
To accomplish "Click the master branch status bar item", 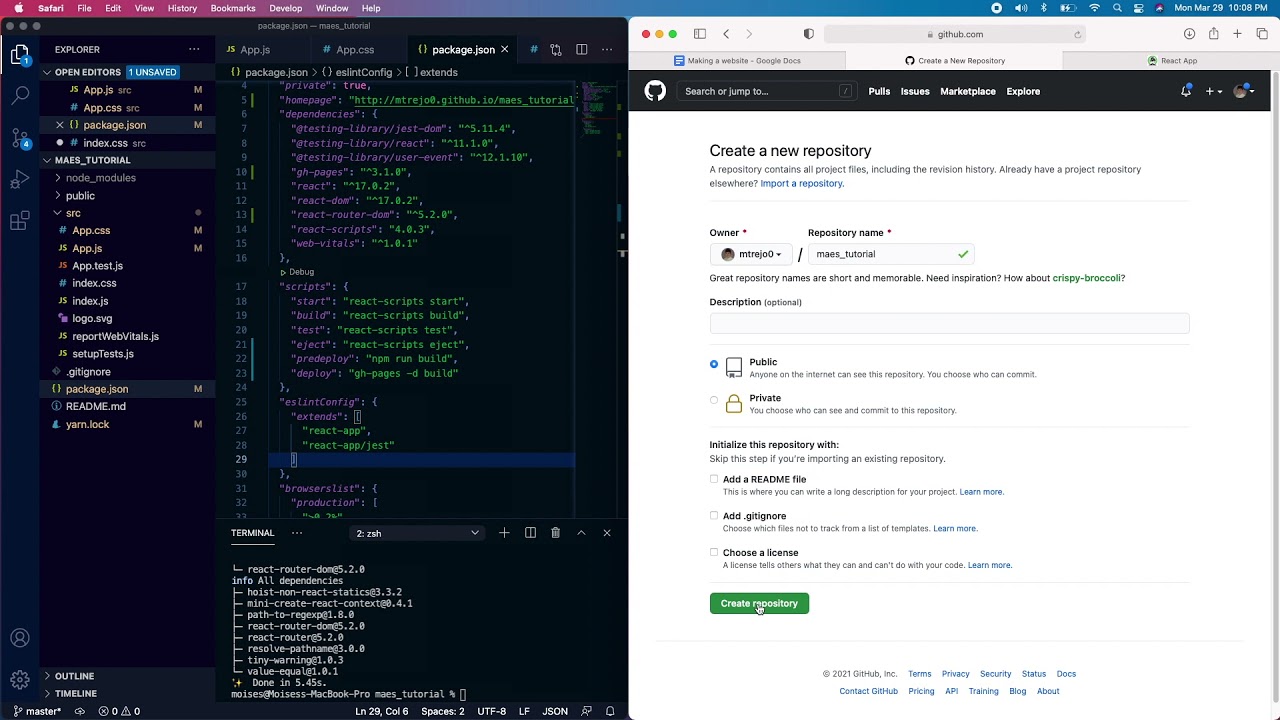I will coord(37,711).
